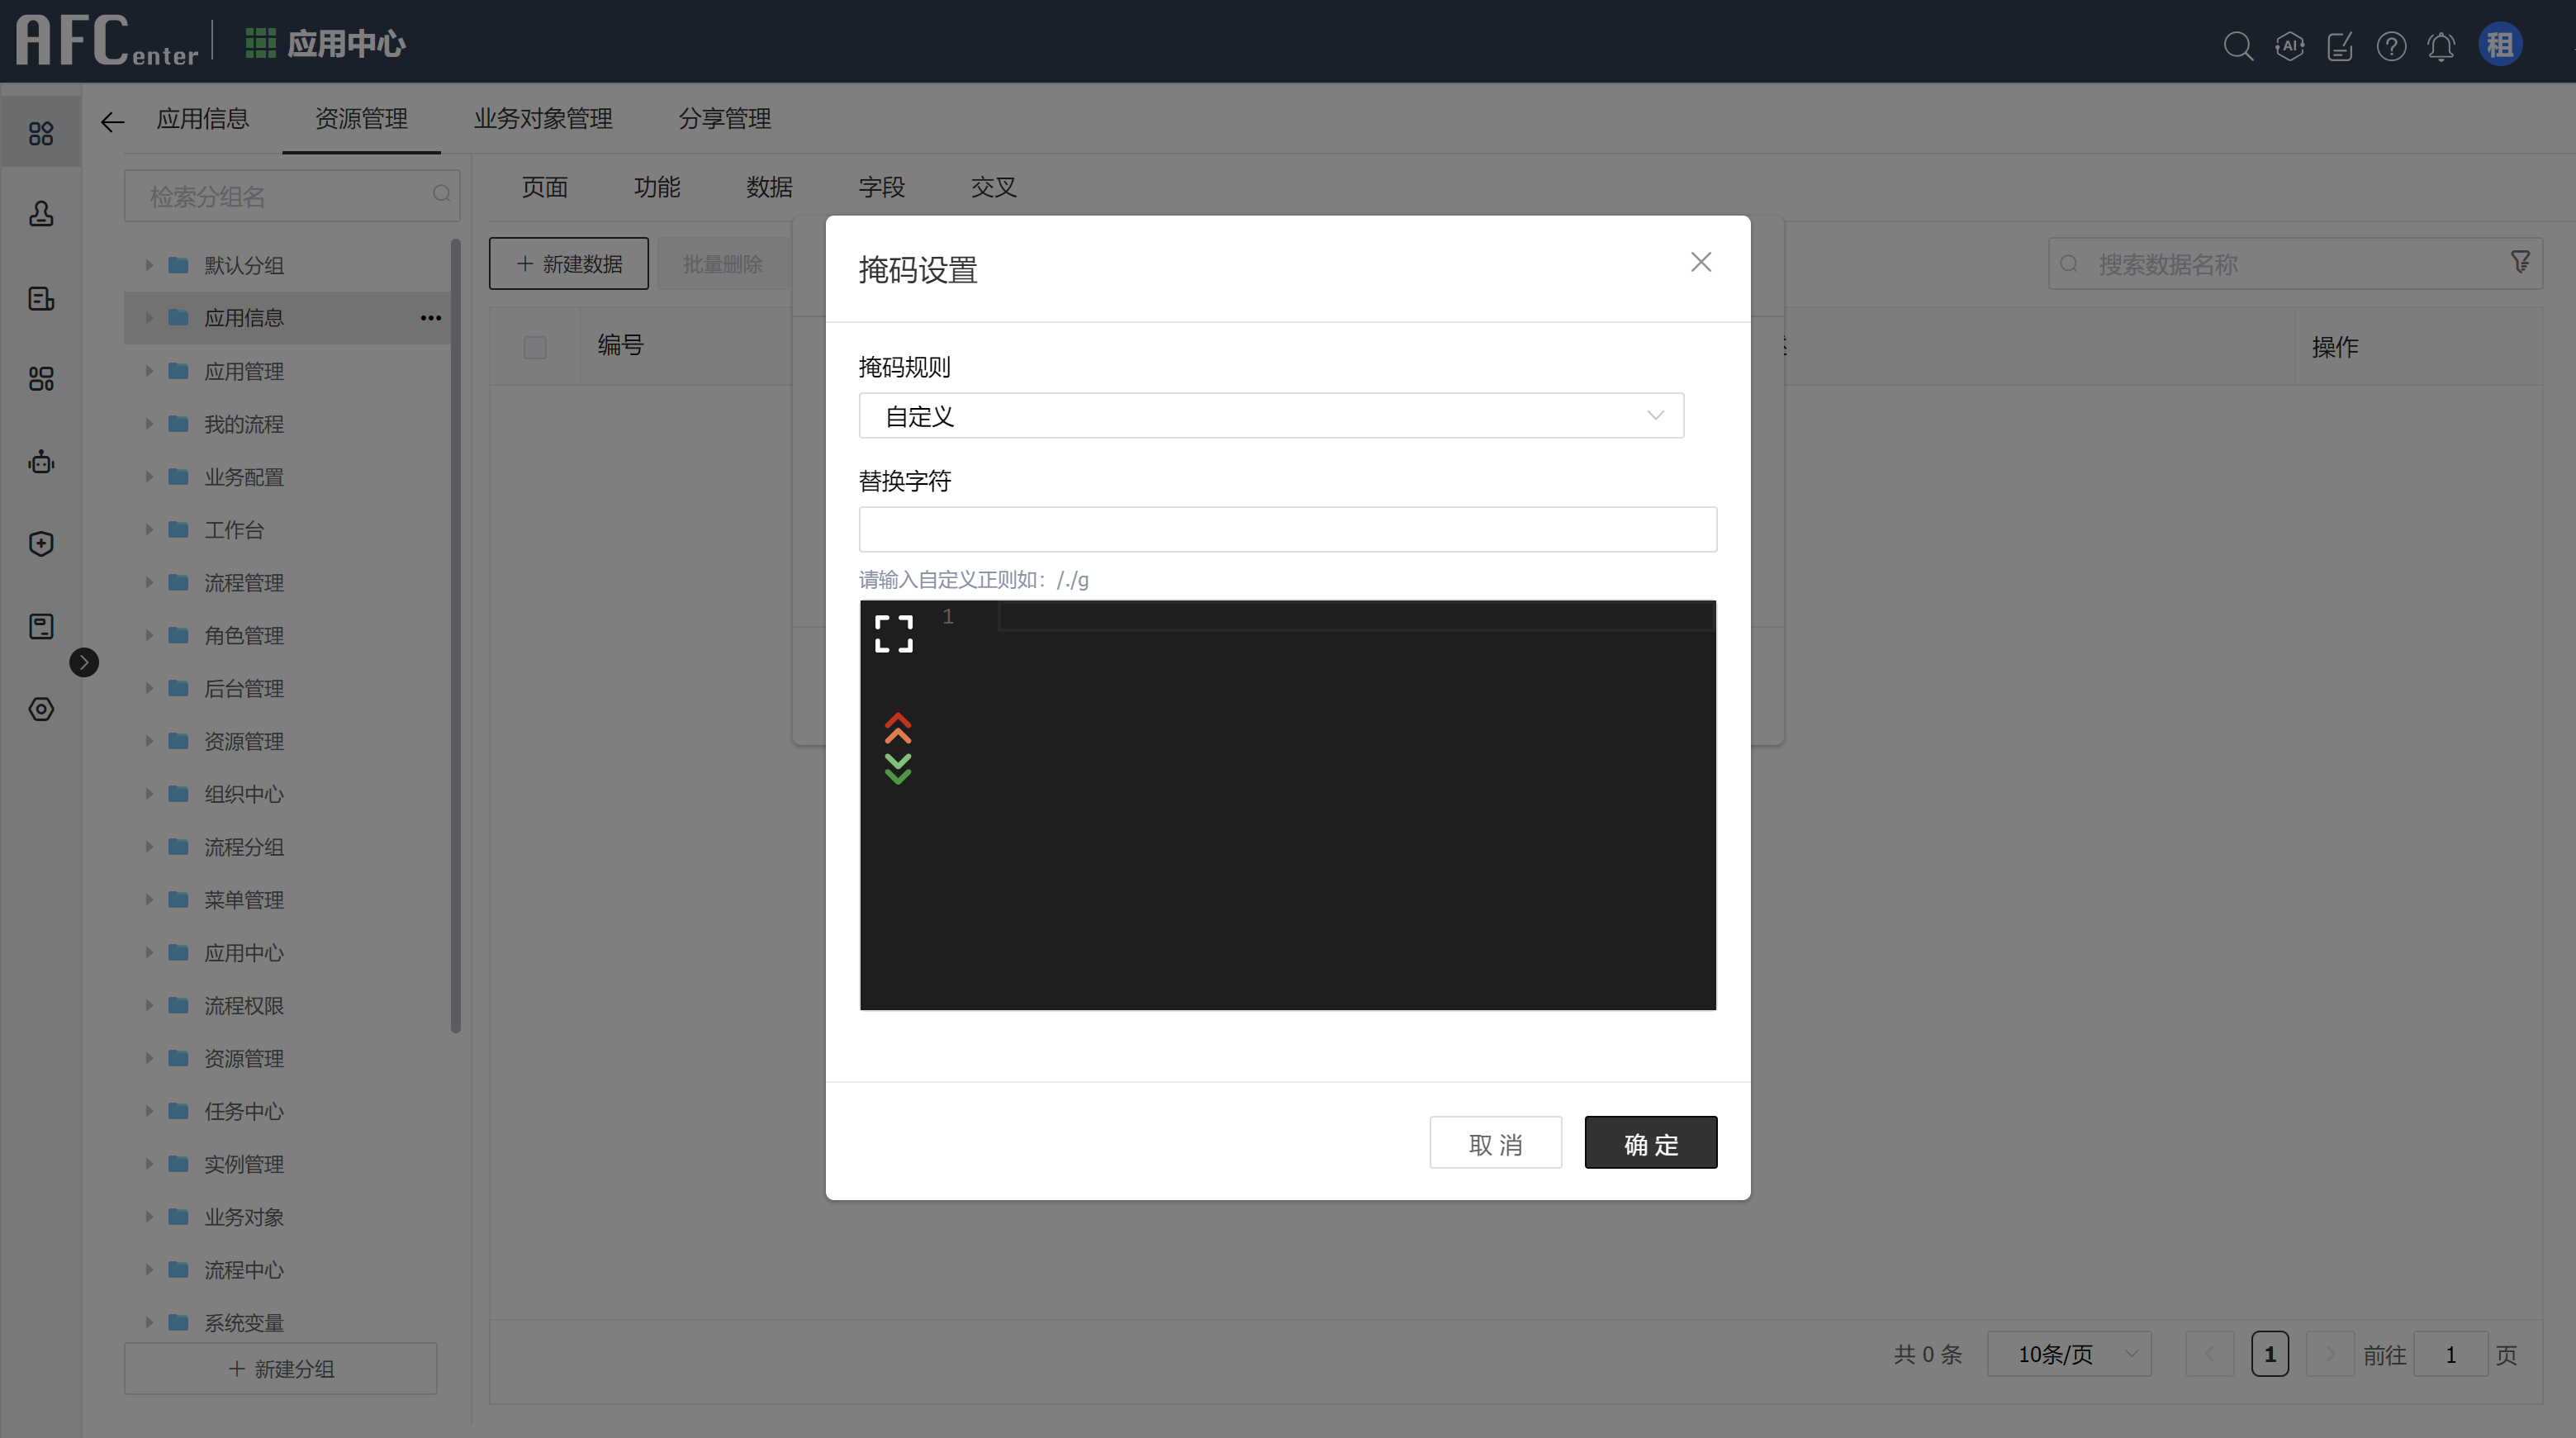Image resolution: width=2576 pixels, height=1438 pixels.
Task: Open the notification bell icon
Action: [x=2441, y=46]
